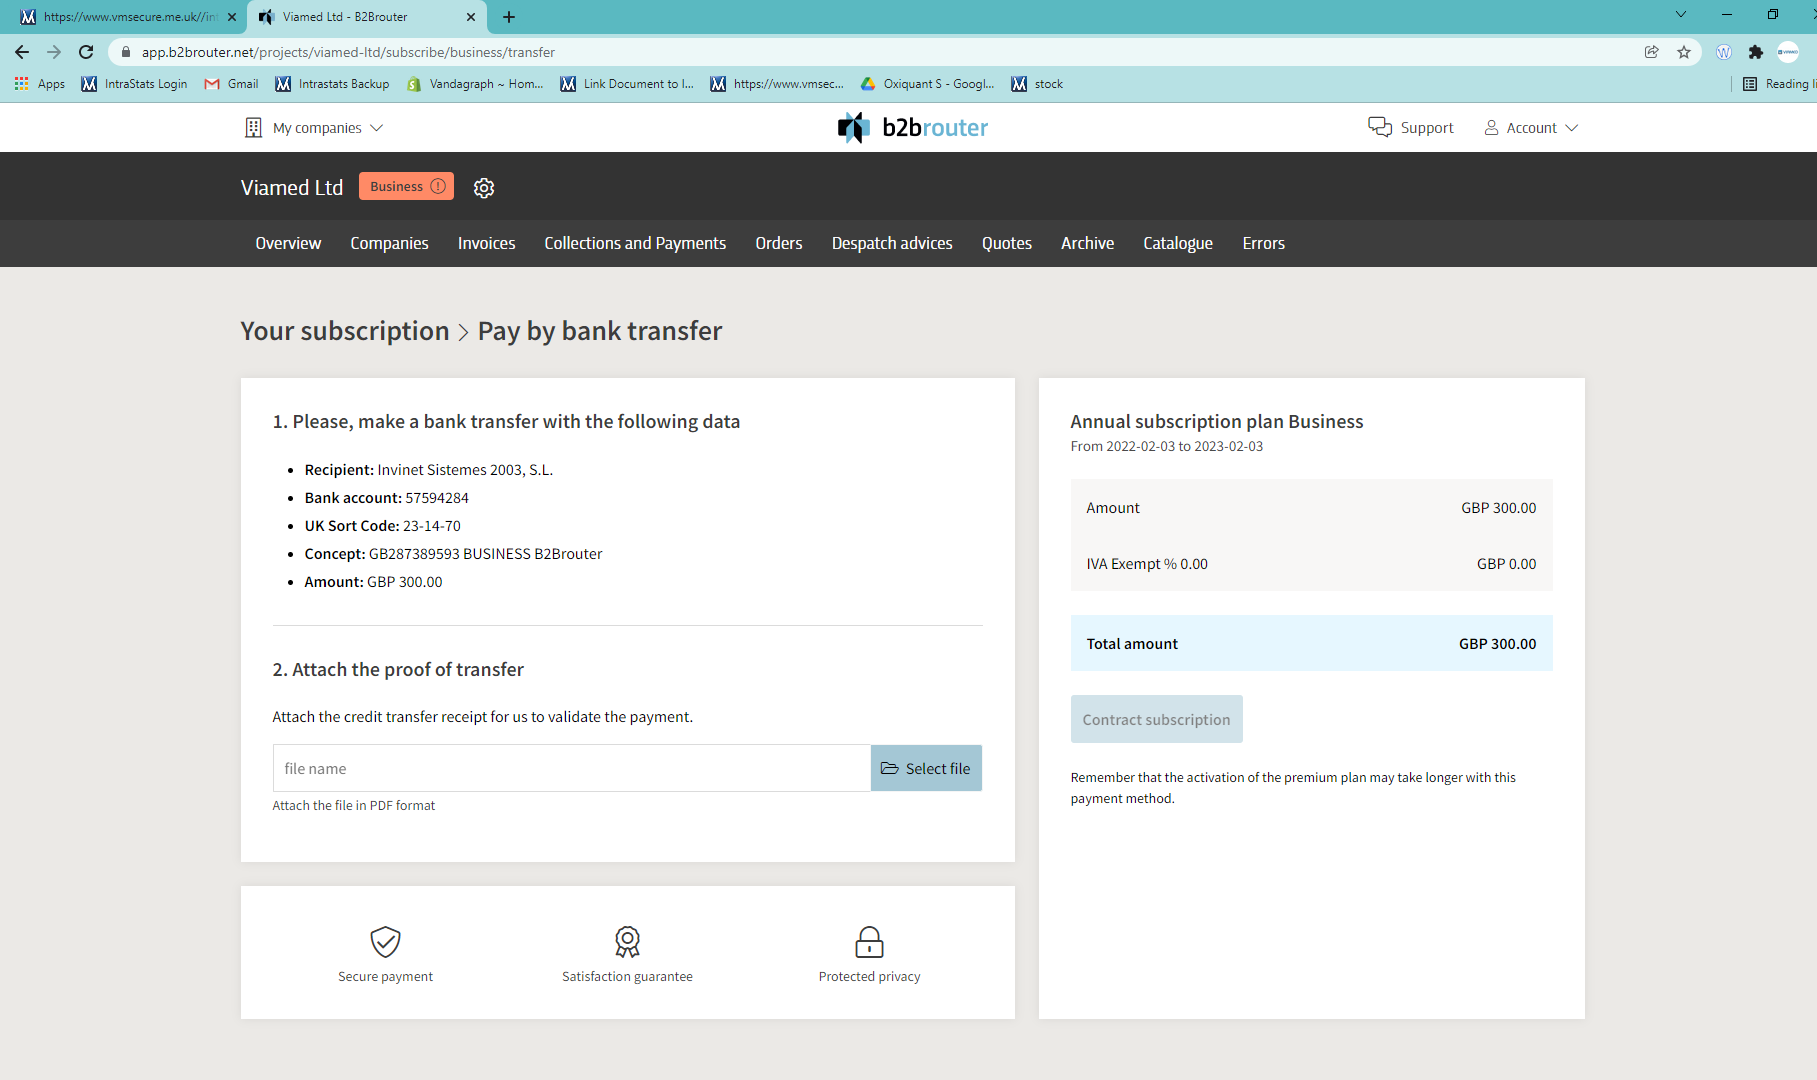
Task: Click the b2brouter logo
Action: click(x=912, y=128)
